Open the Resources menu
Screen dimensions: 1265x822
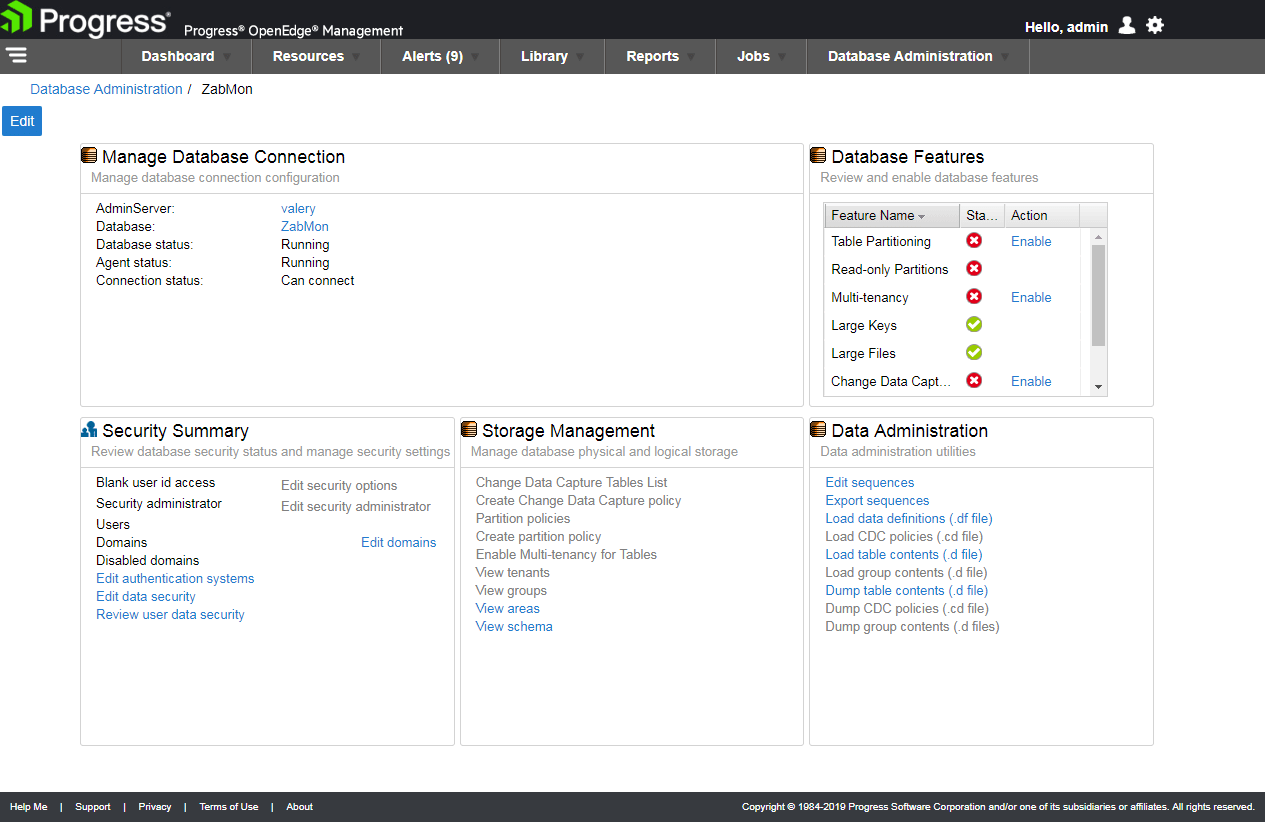point(316,56)
